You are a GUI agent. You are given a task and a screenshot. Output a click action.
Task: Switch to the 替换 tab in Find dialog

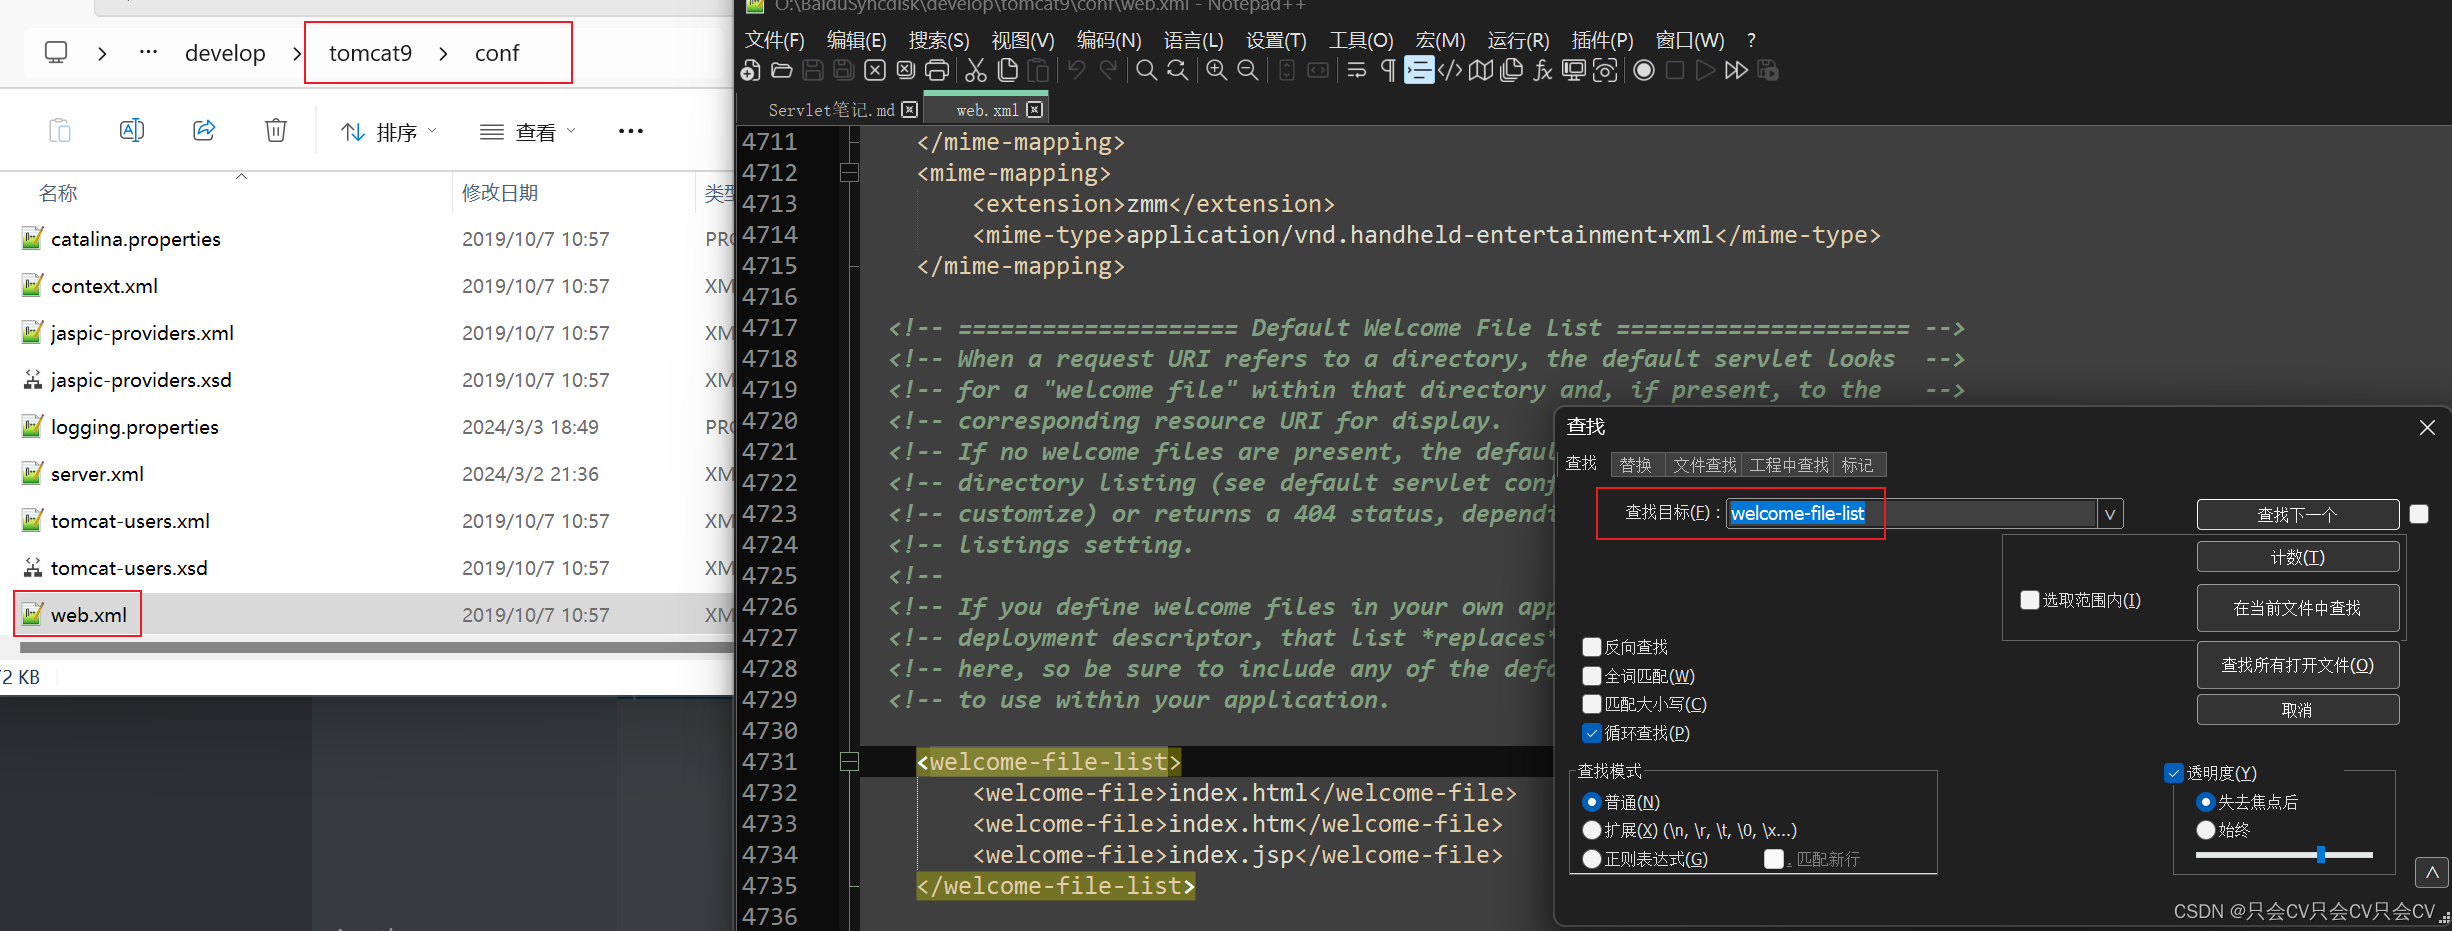coord(1636,465)
